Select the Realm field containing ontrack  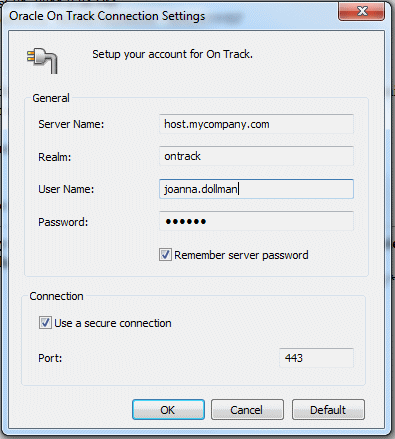pos(256,156)
